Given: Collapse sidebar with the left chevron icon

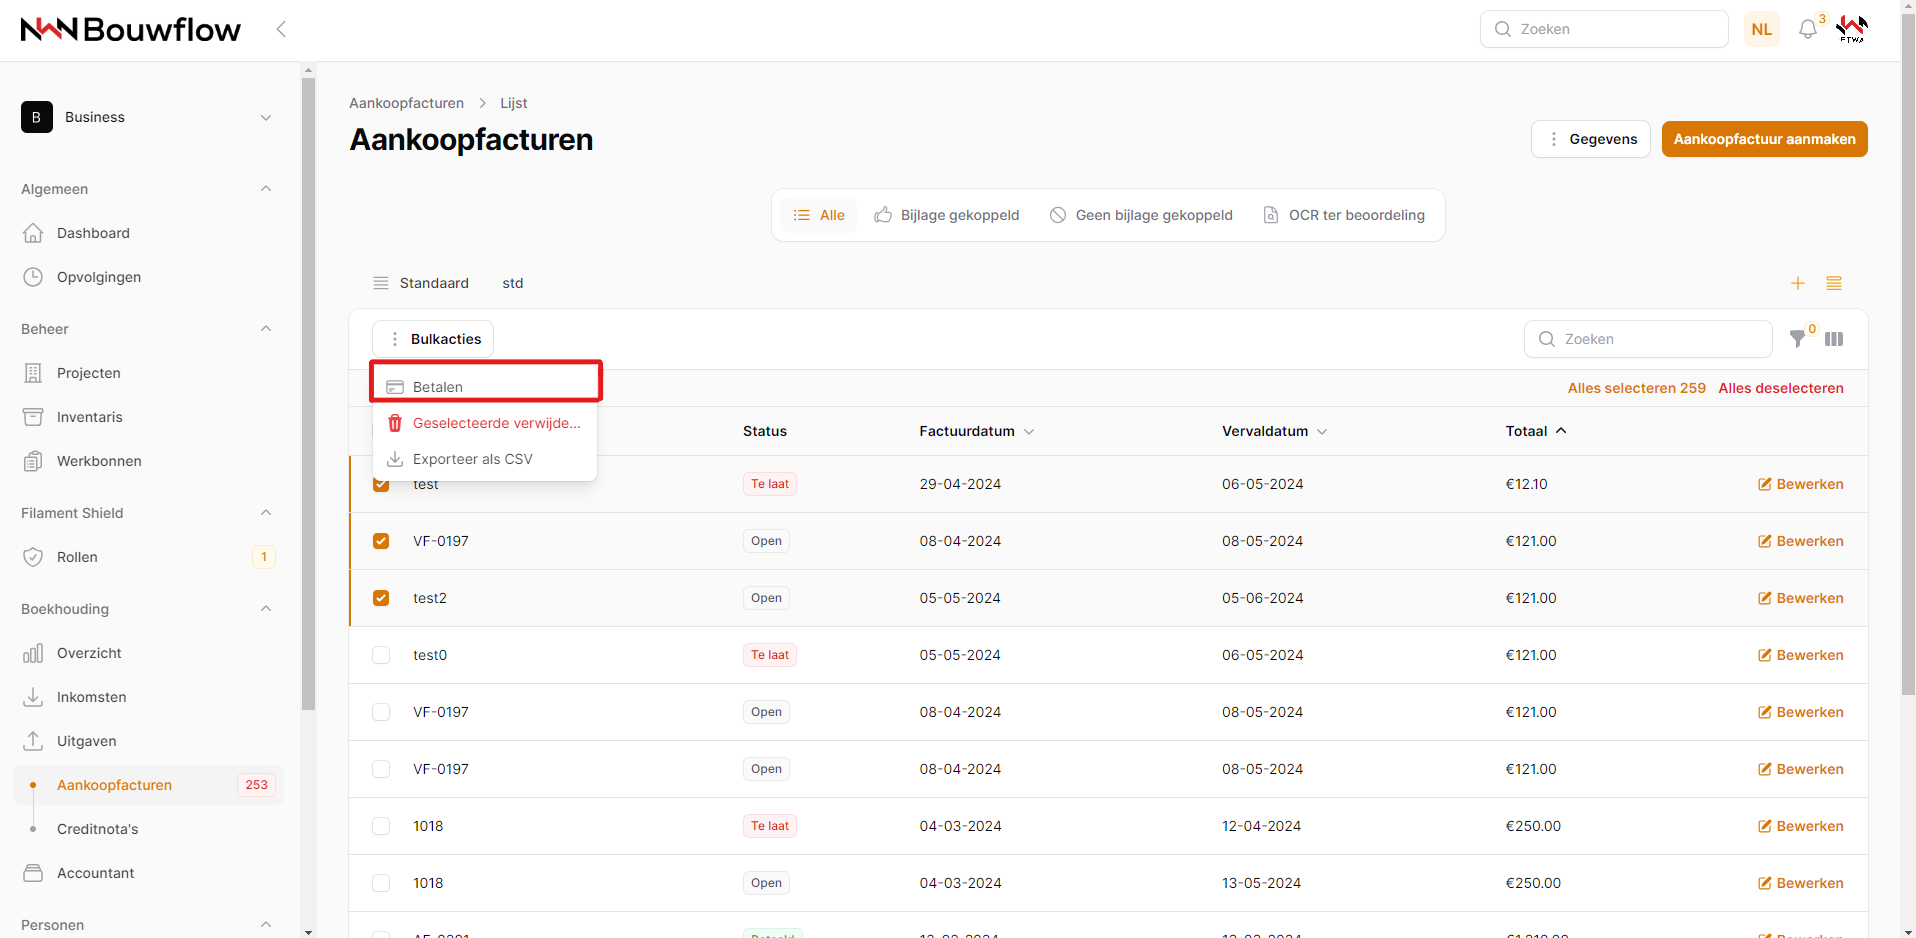Looking at the screenshot, I should click(281, 29).
